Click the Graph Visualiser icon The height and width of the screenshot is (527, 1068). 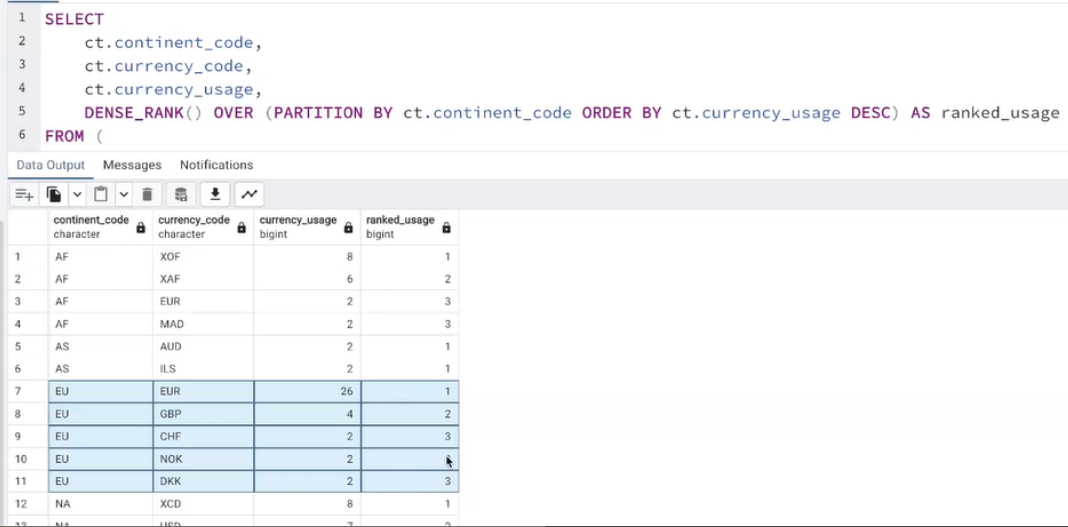point(249,195)
